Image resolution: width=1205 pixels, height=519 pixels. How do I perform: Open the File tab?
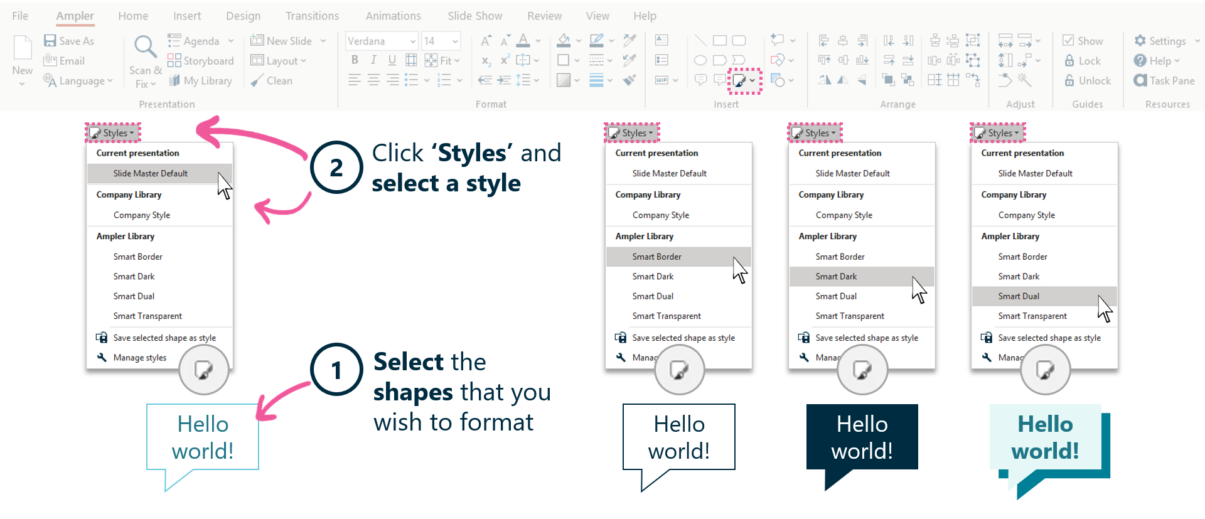point(20,16)
